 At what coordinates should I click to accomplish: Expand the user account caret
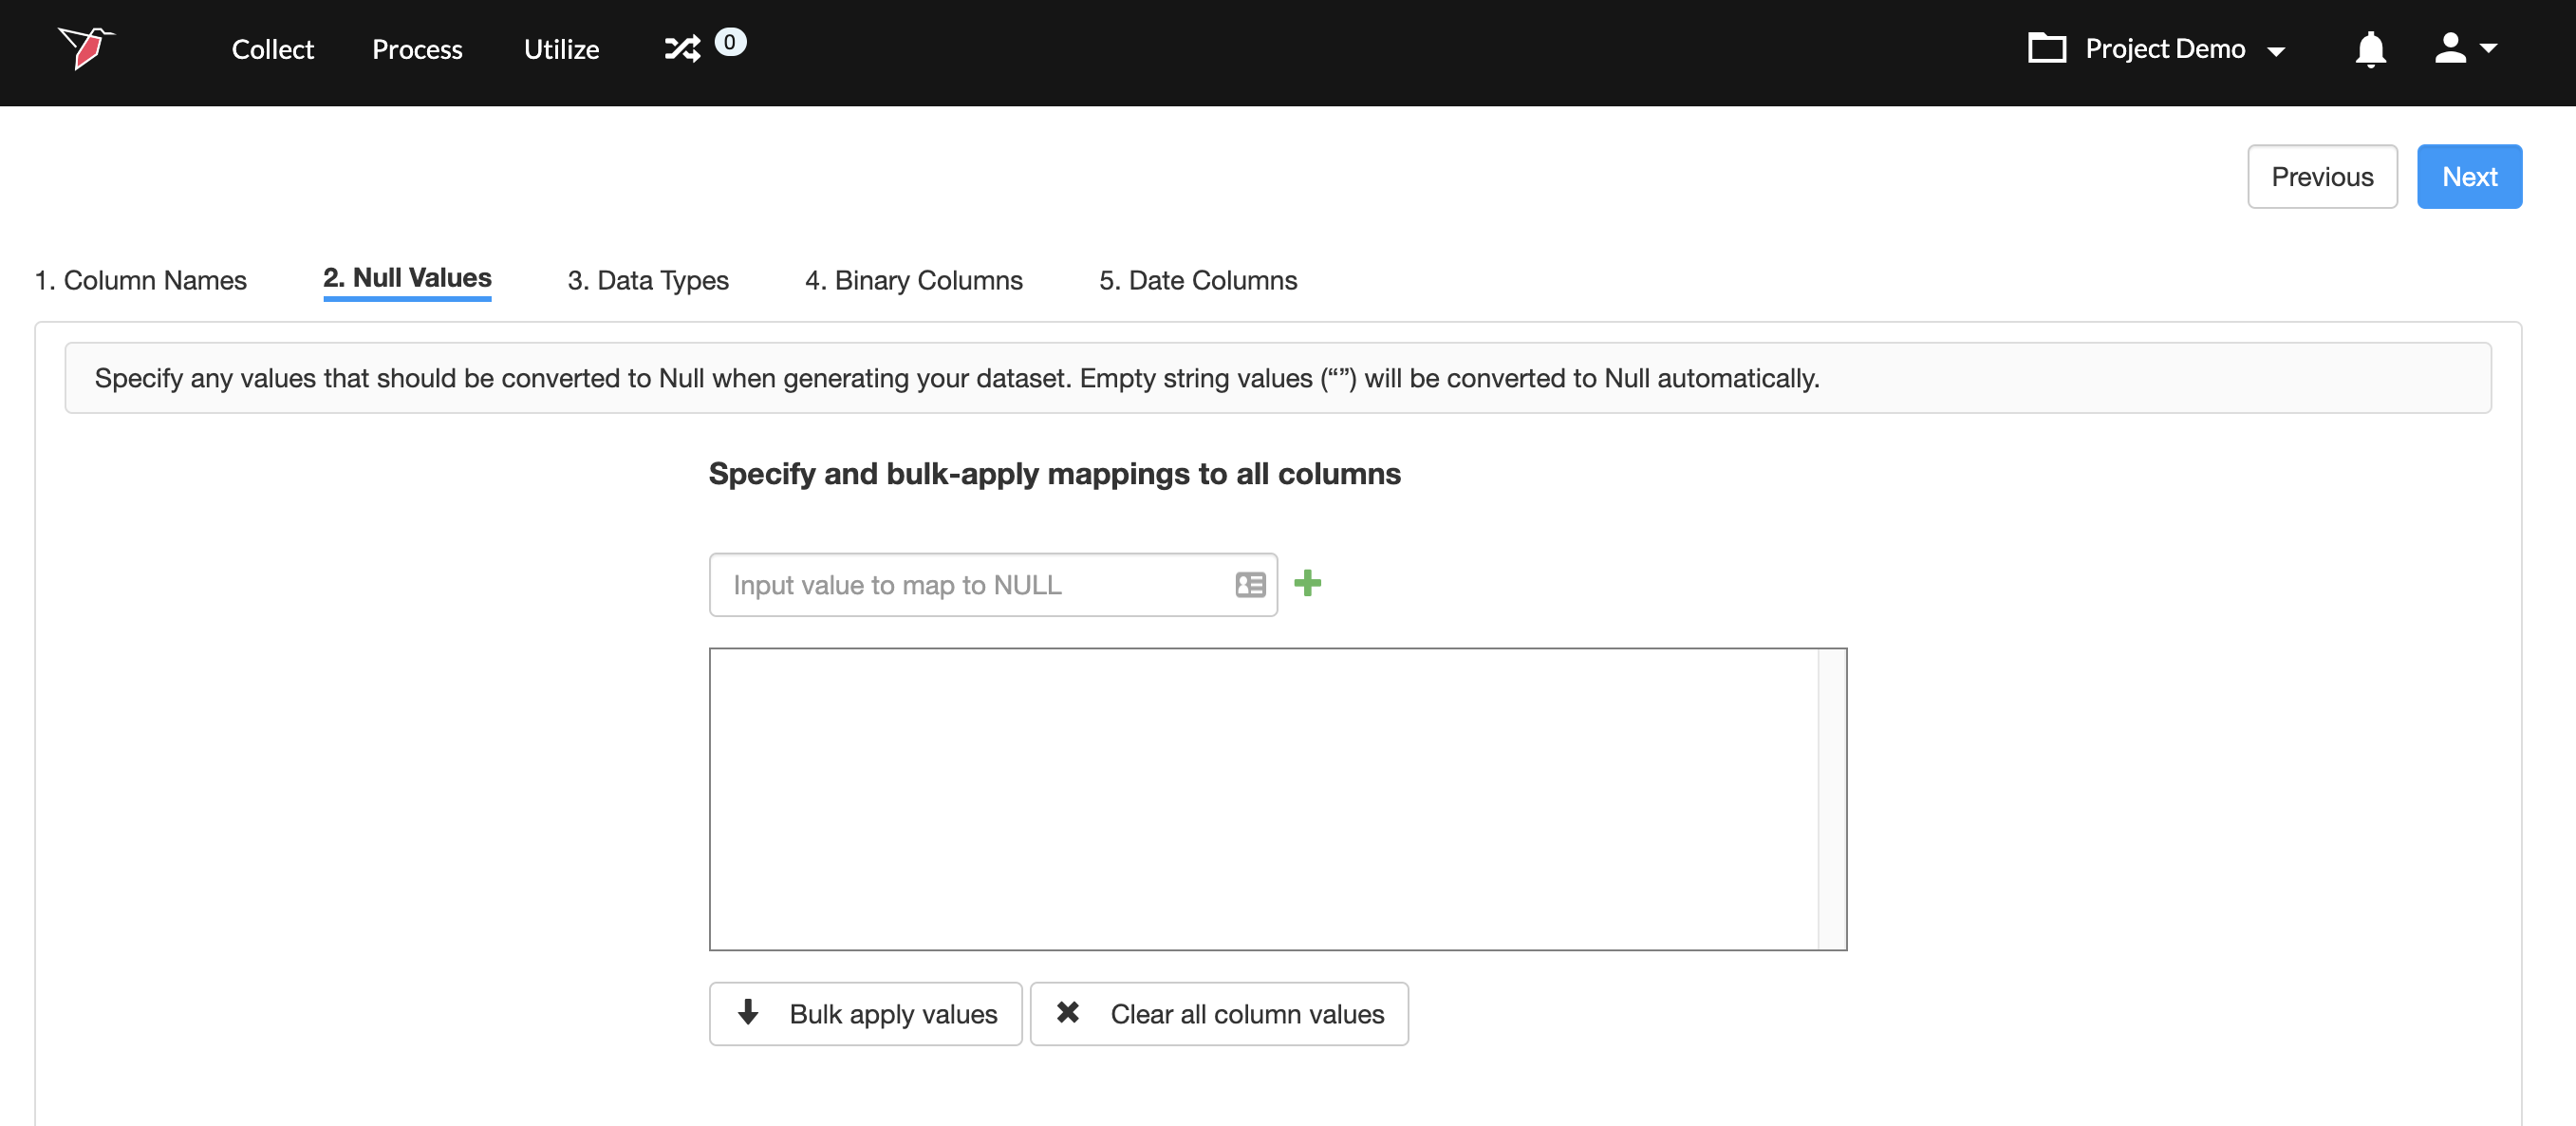(x=2489, y=48)
